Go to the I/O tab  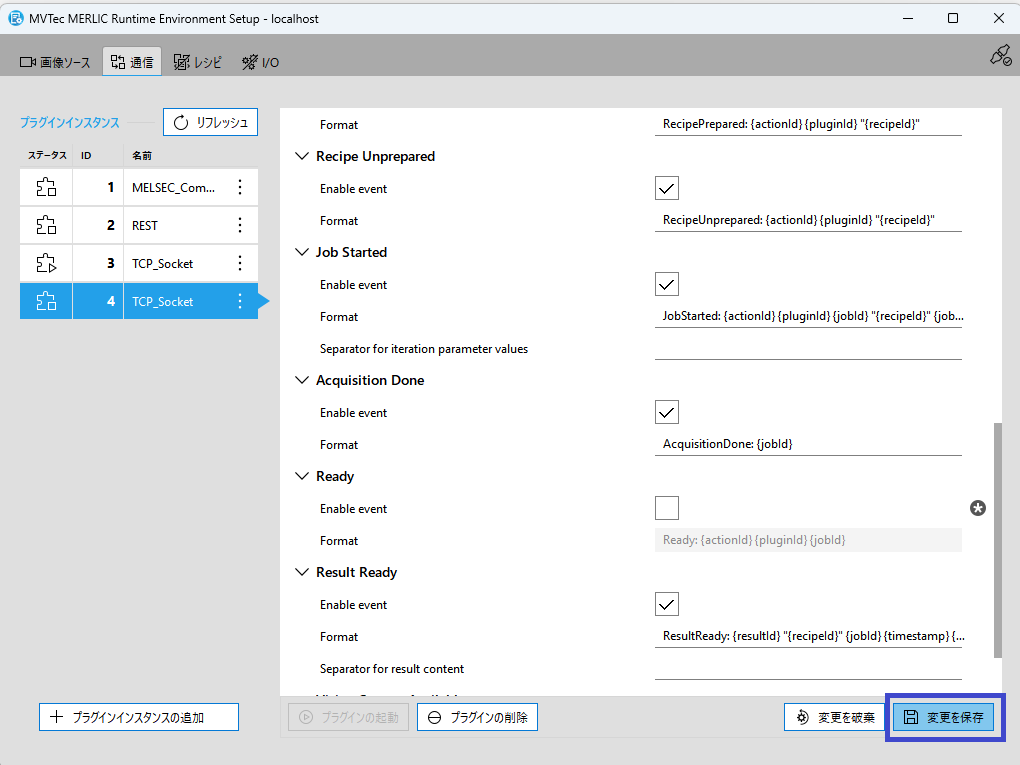tap(261, 62)
